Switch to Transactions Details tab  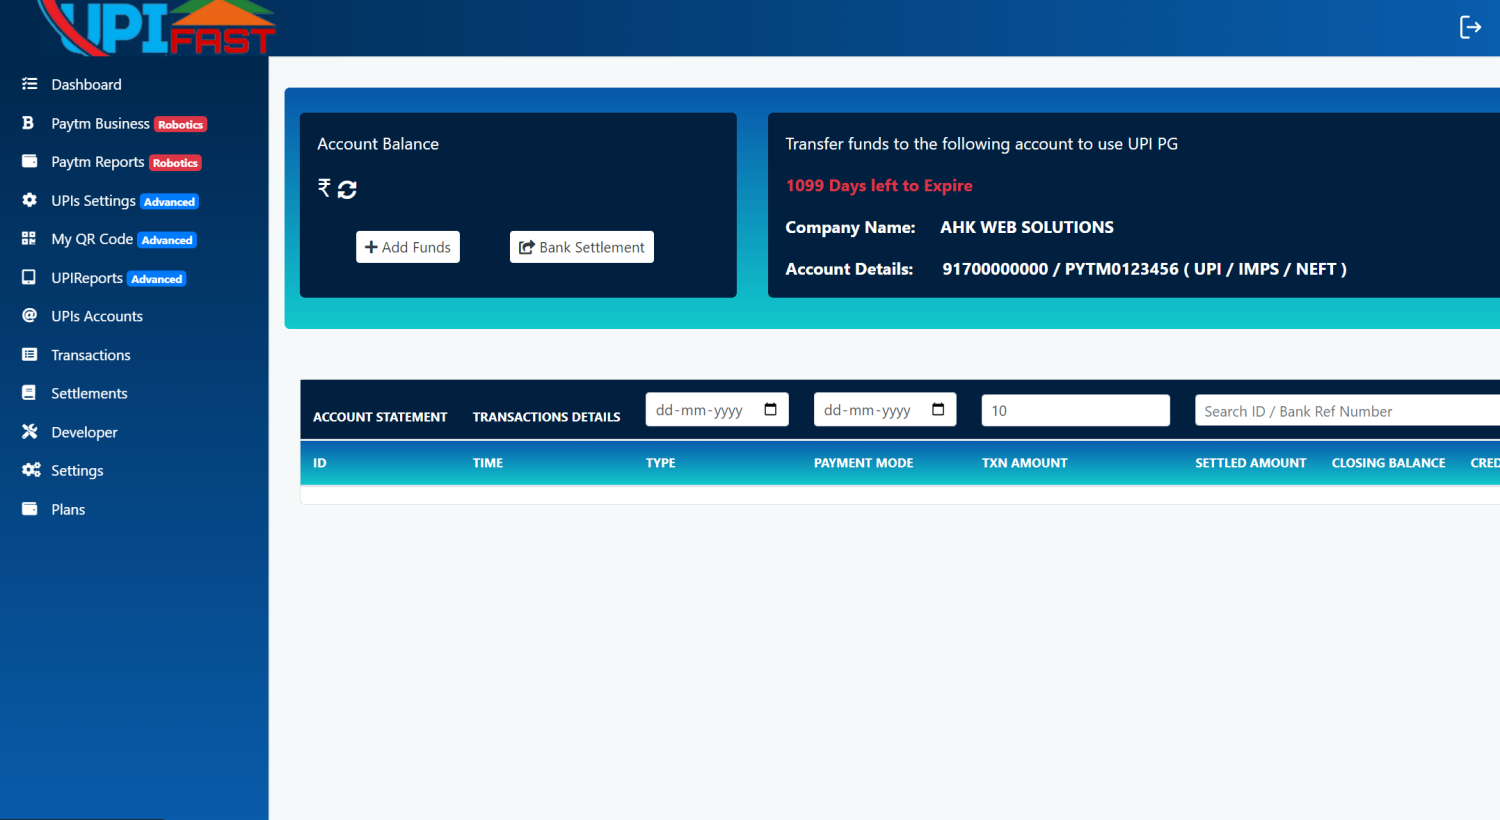(x=546, y=417)
